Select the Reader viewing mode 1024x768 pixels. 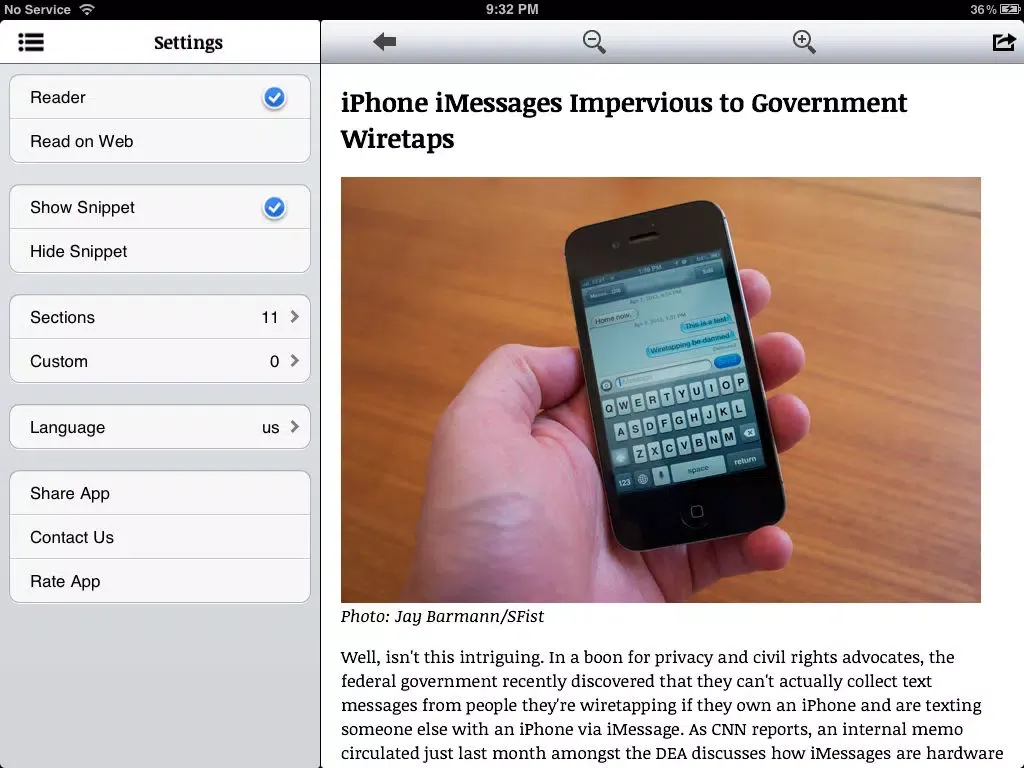coord(160,97)
